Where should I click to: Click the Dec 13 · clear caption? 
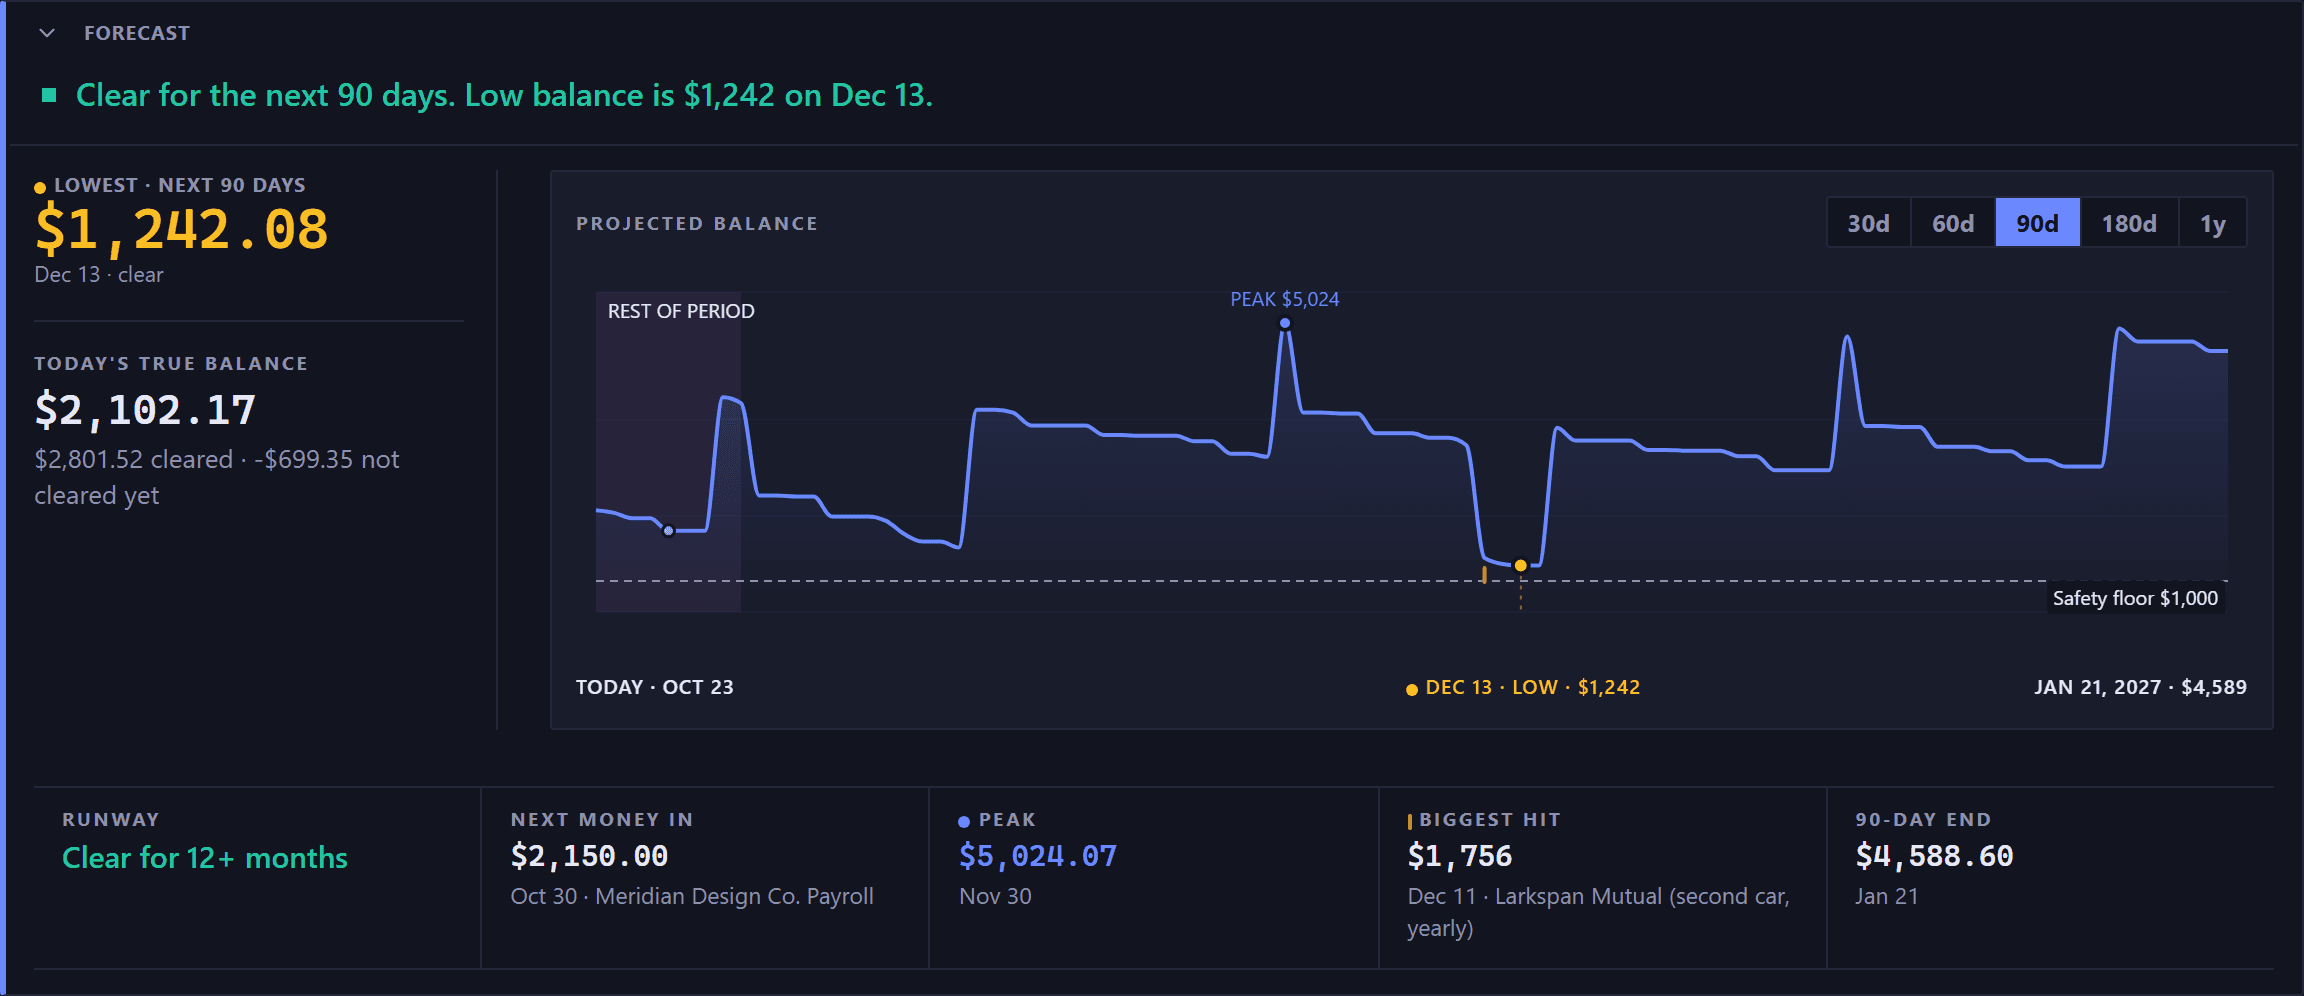pyautogui.click(x=98, y=274)
